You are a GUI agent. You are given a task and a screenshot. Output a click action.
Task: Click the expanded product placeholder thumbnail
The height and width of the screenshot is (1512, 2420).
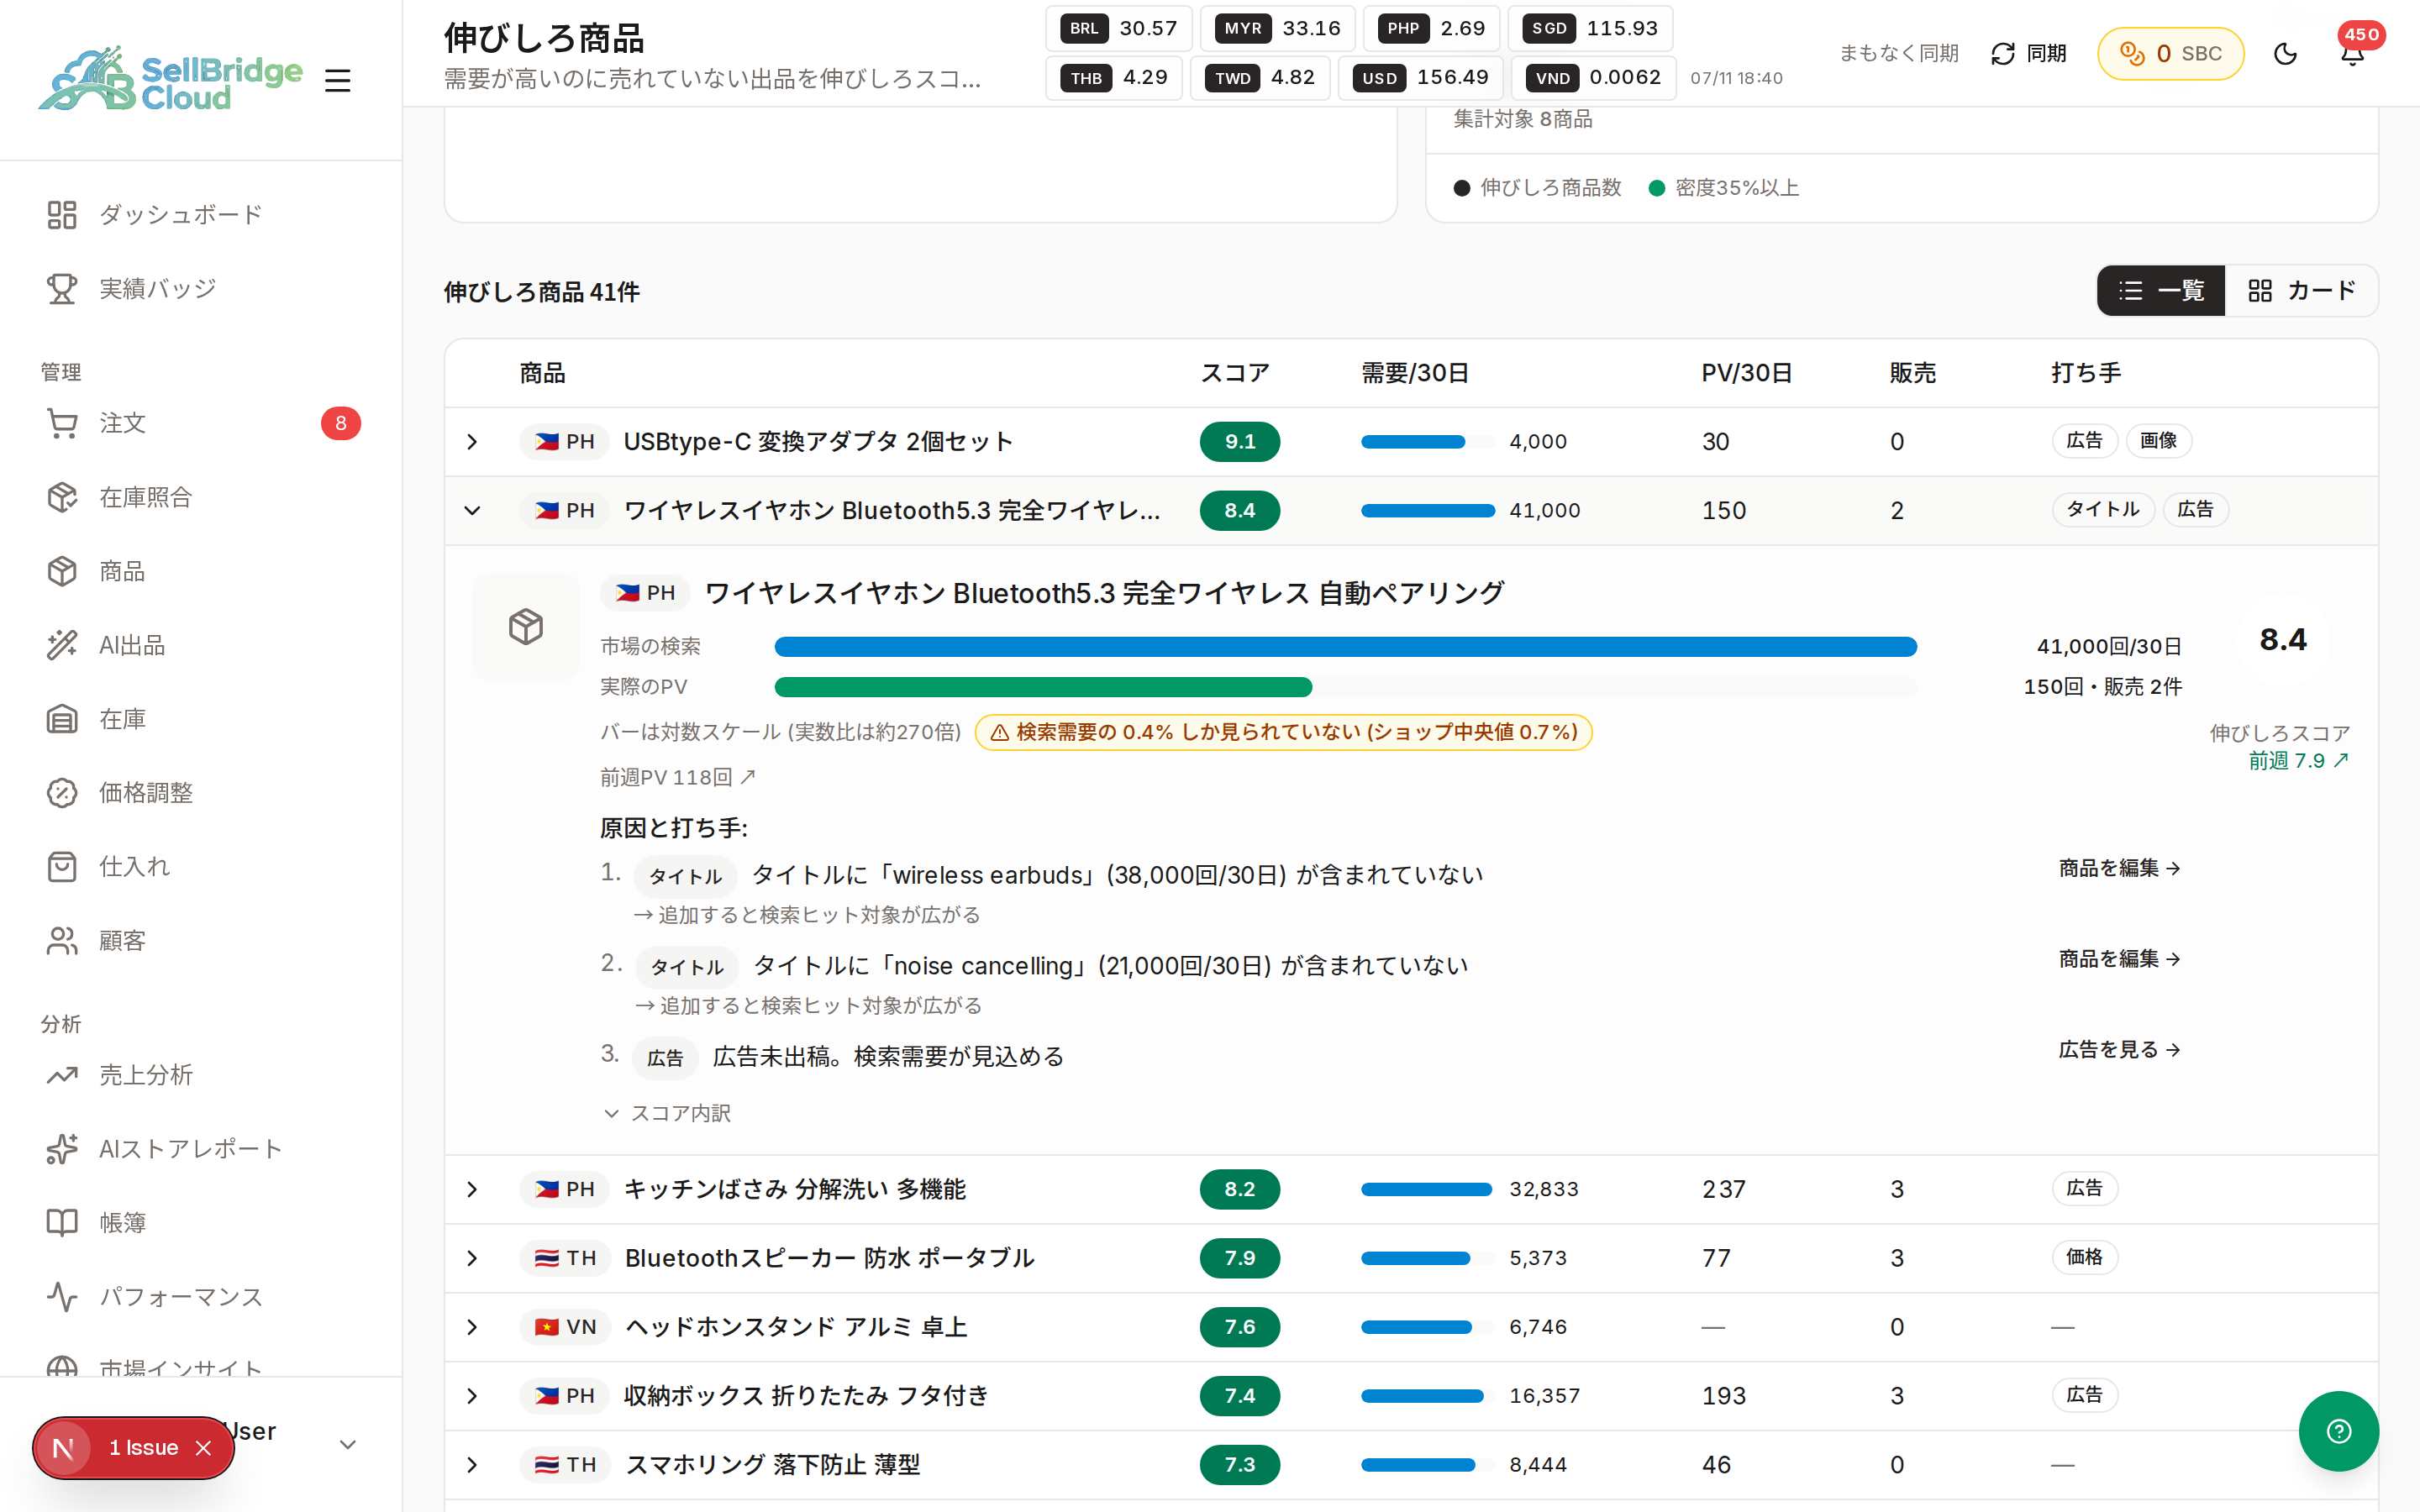526,627
